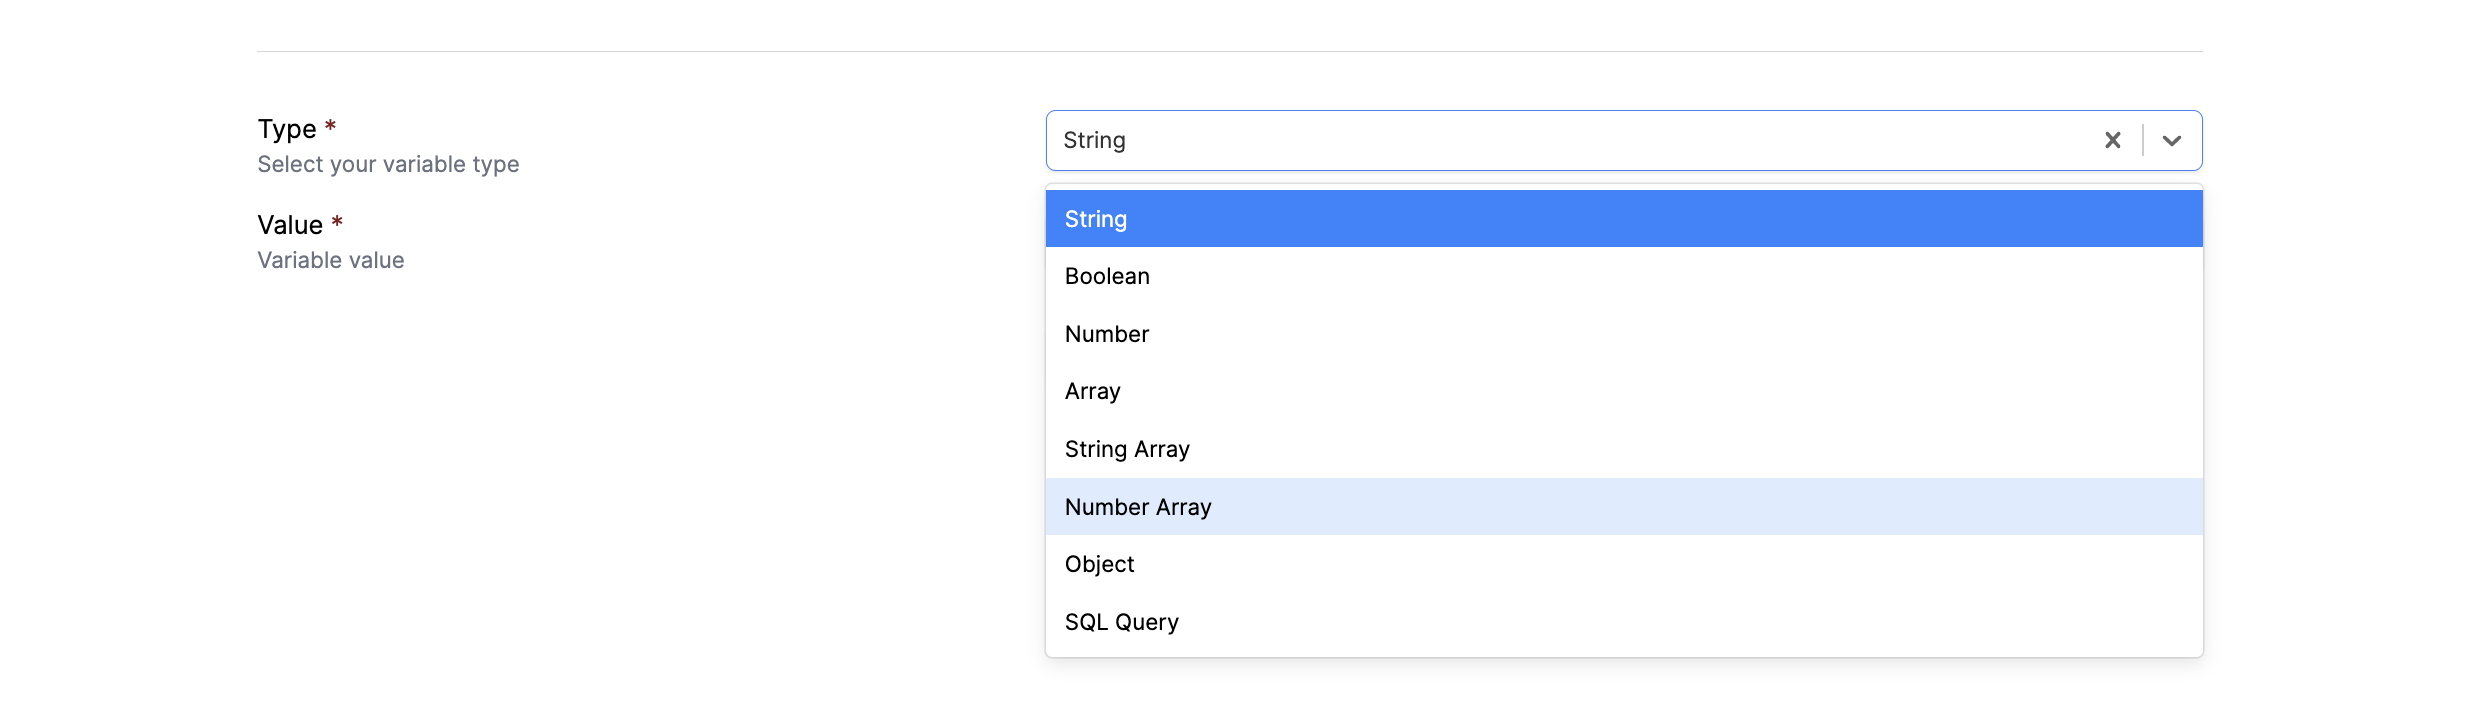Choose the String Array option
2488x712 pixels.
point(1624,449)
